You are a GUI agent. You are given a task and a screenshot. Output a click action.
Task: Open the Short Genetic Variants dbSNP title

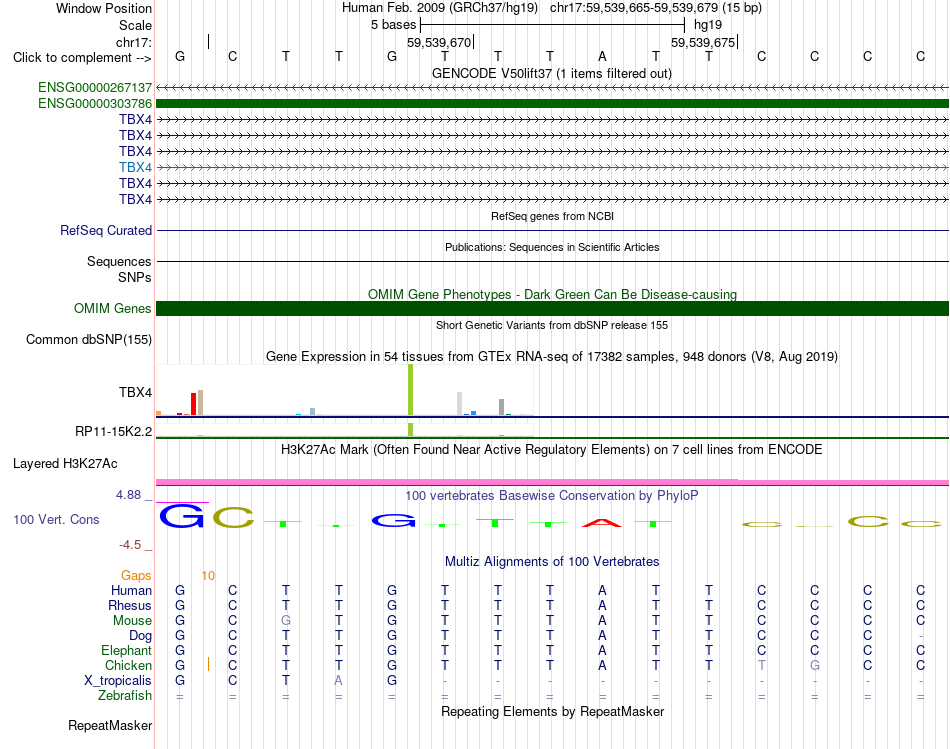(x=552, y=325)
